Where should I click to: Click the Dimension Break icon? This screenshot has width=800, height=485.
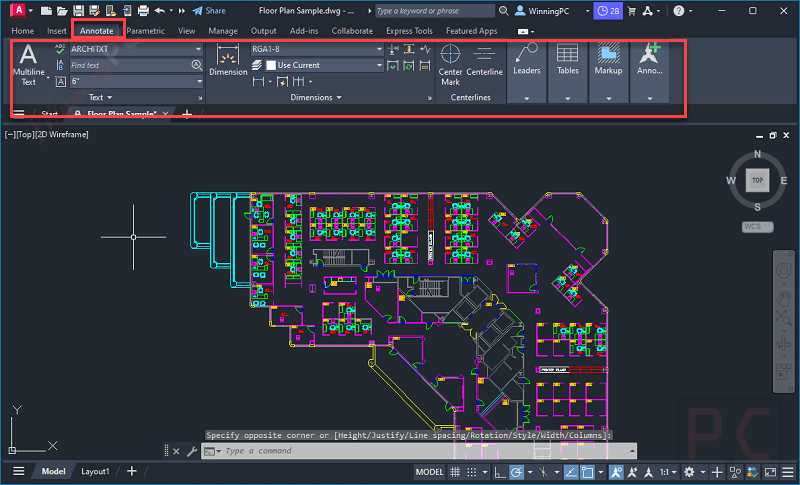[x=393, y=49]
